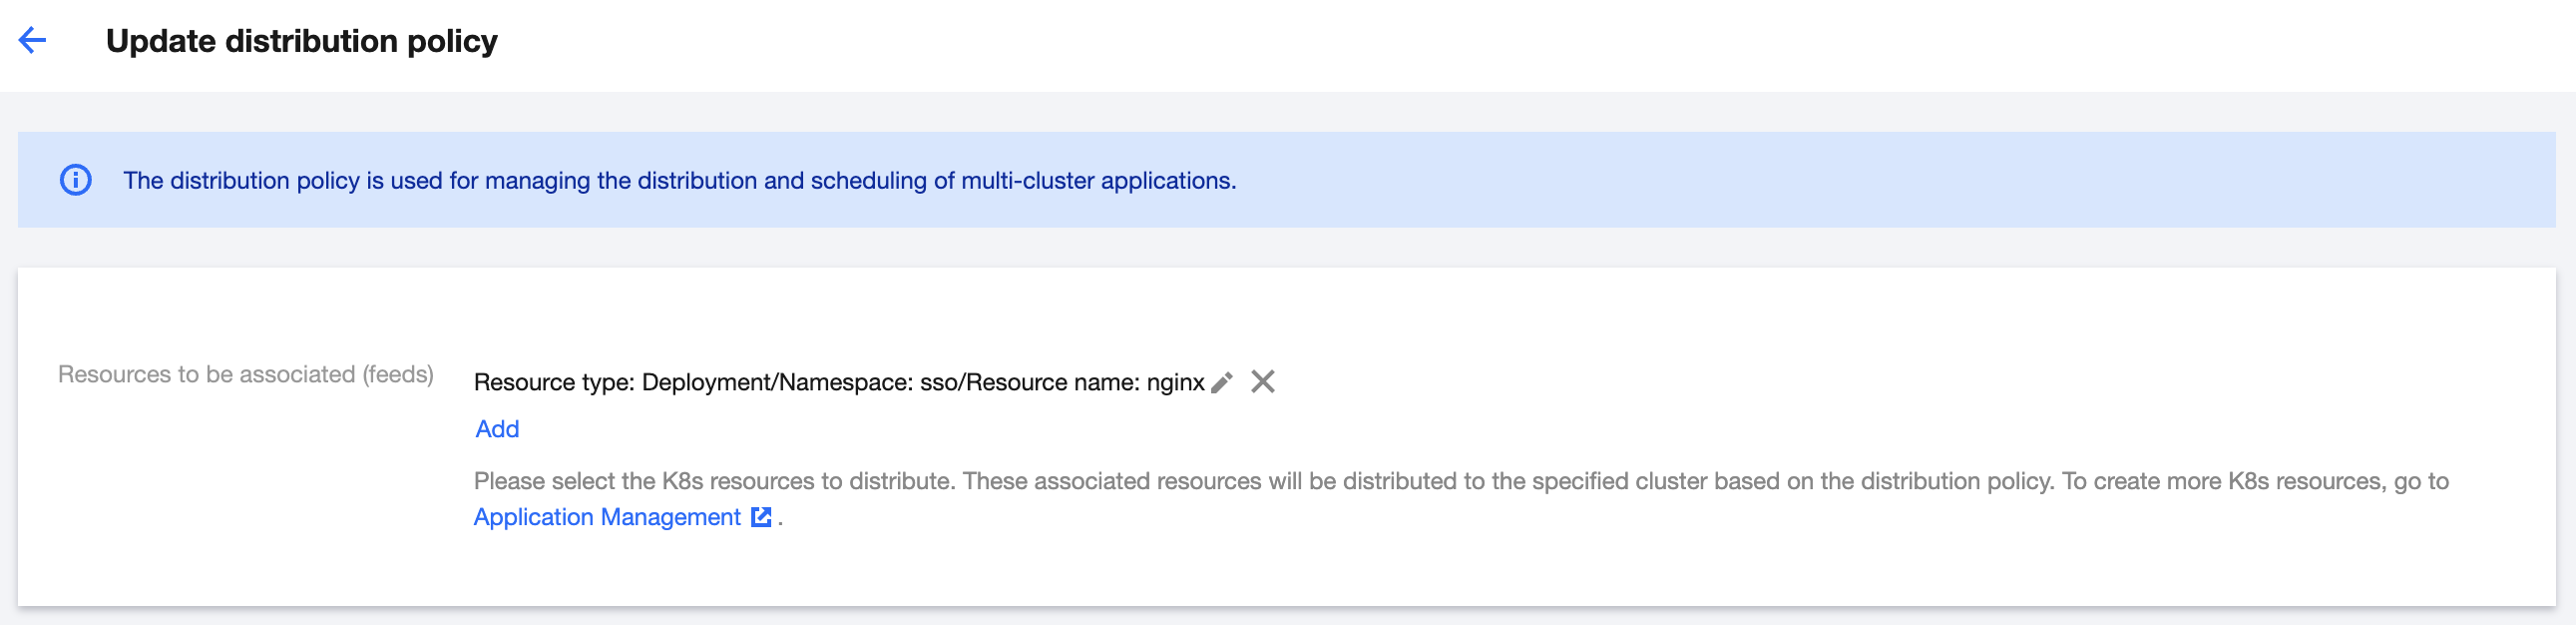Click Add to associate another resource
The width and height of the screenshot is (2576, 625).
click(497, 429)
